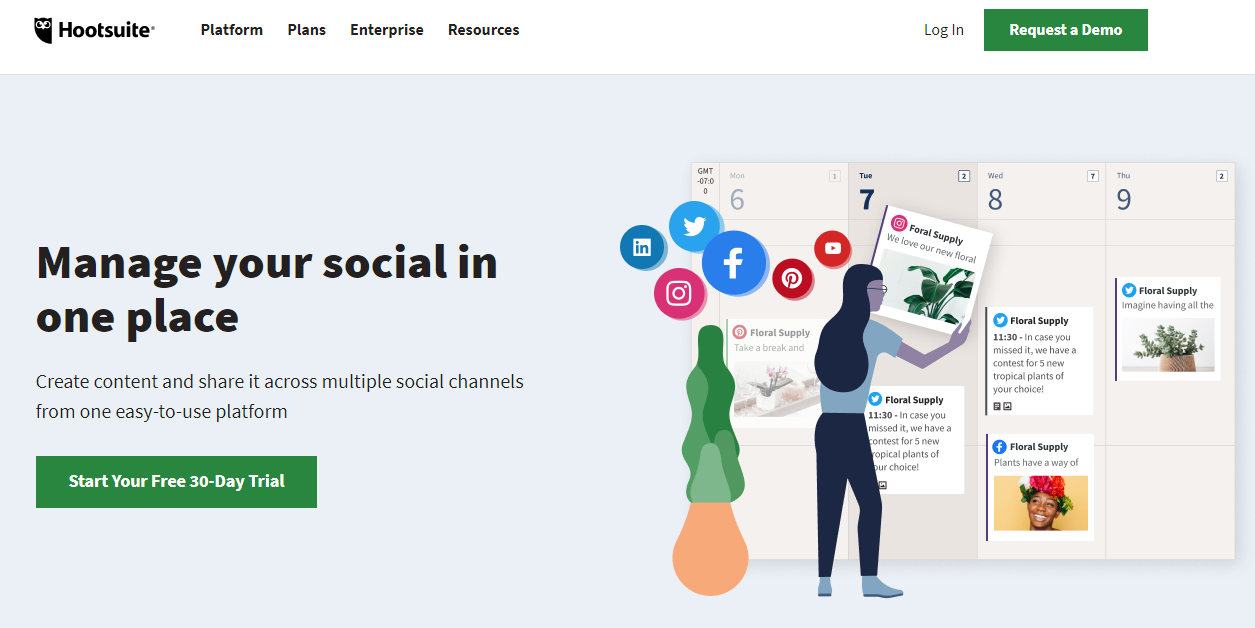1255x628 pixels.
Task: Select Wednesday 8 in the calendar
Action: (995, 200)
